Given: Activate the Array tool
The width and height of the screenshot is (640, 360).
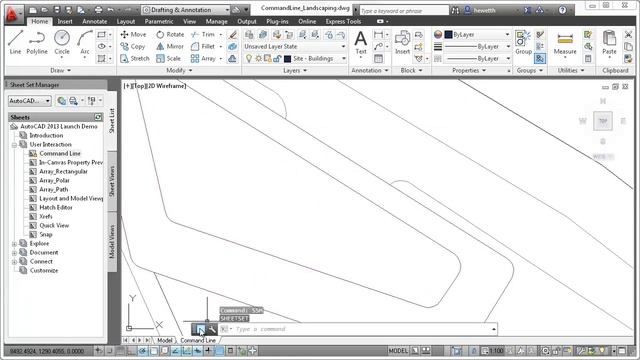Looking at the screenshot, I should 203,58.
